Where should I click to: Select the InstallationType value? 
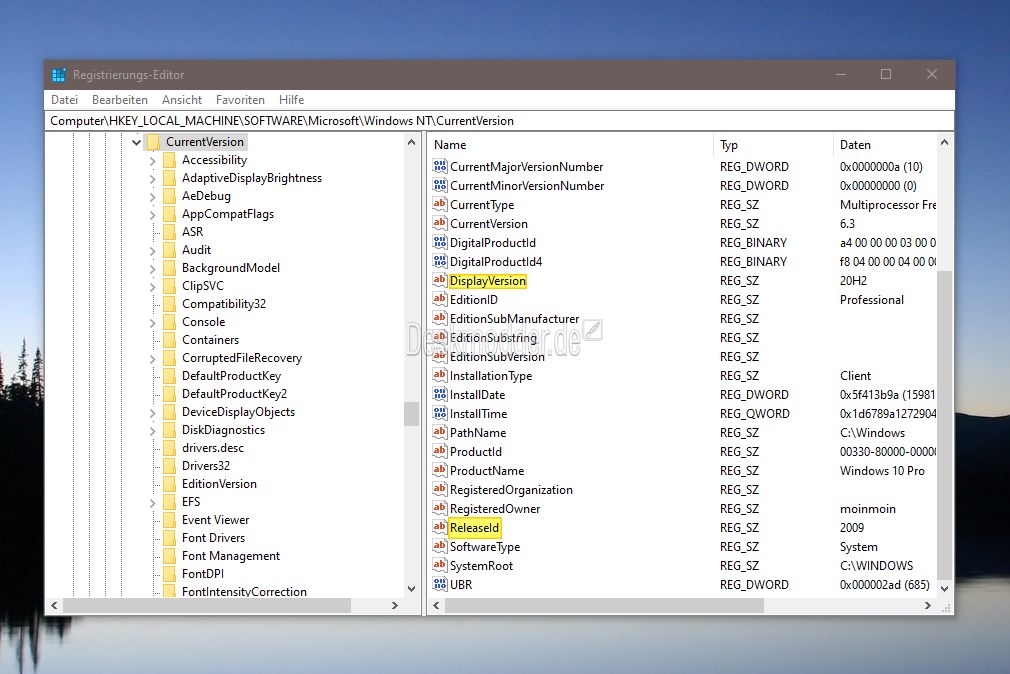[x=491, y=376]
